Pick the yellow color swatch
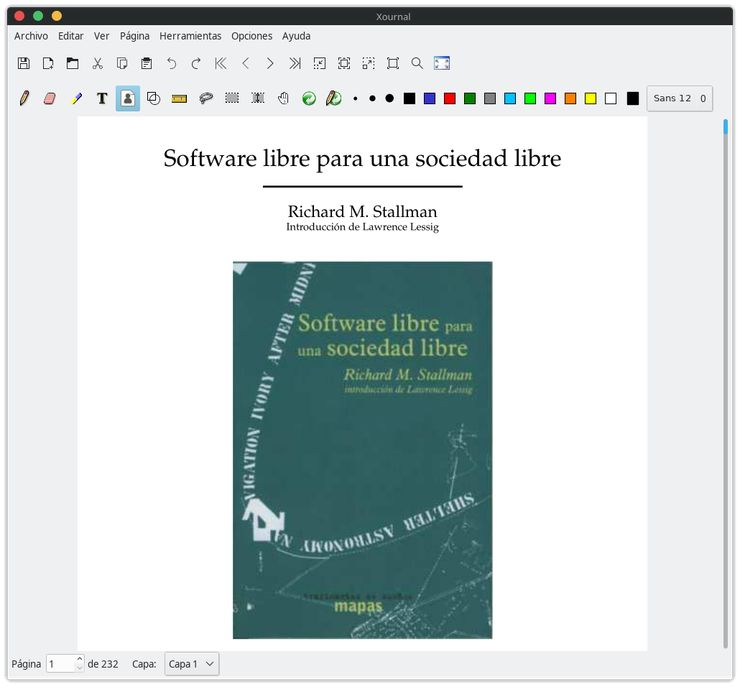Screen dimensions: 740x687 pyautogui.click(x=590, y=98)
